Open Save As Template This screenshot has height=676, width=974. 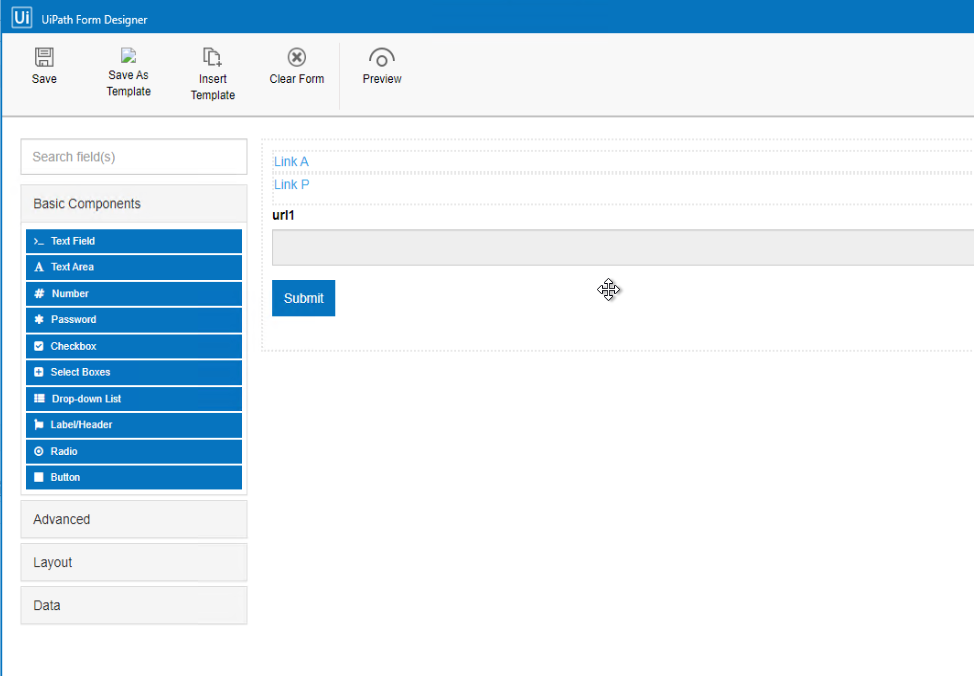coord(129,73)
